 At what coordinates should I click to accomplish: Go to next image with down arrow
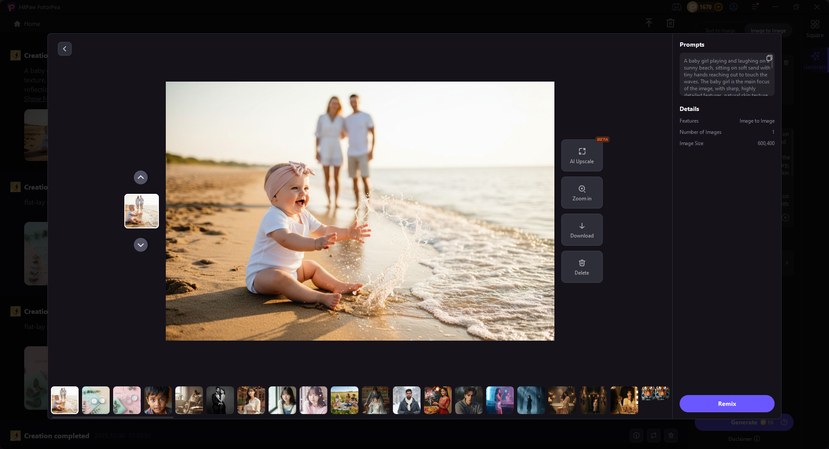[141, 245]
